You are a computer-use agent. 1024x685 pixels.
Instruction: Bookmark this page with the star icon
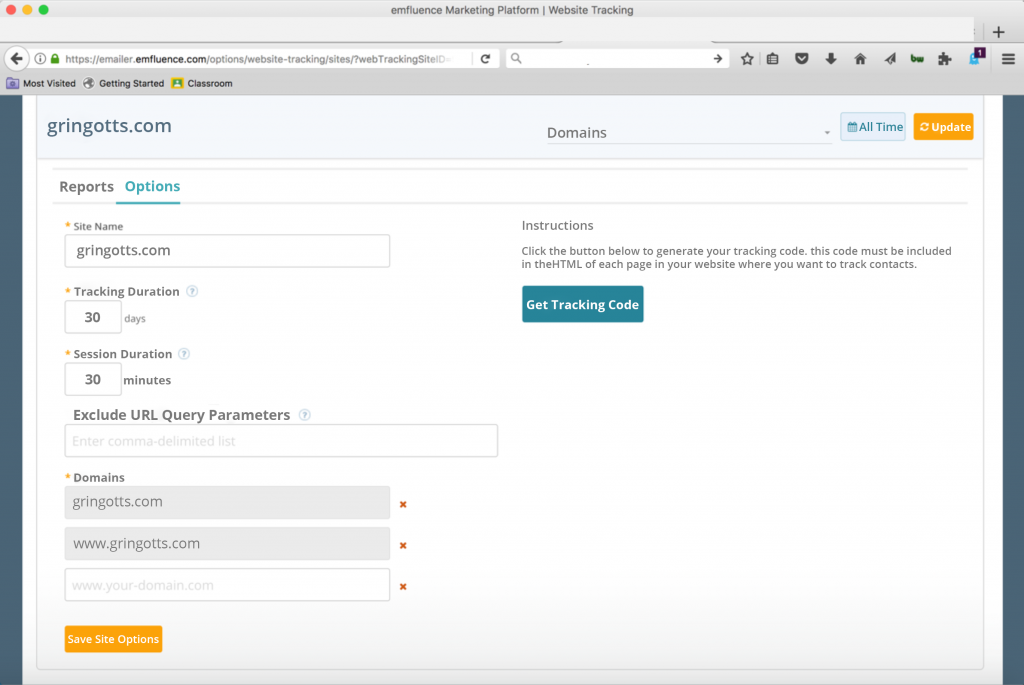pos(746,58)
